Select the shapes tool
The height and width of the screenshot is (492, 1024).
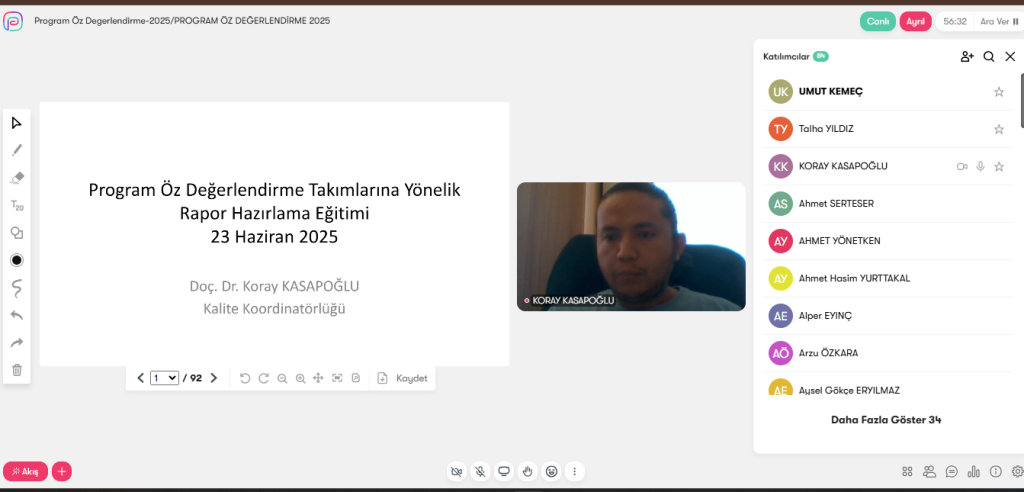click(17, 233)
